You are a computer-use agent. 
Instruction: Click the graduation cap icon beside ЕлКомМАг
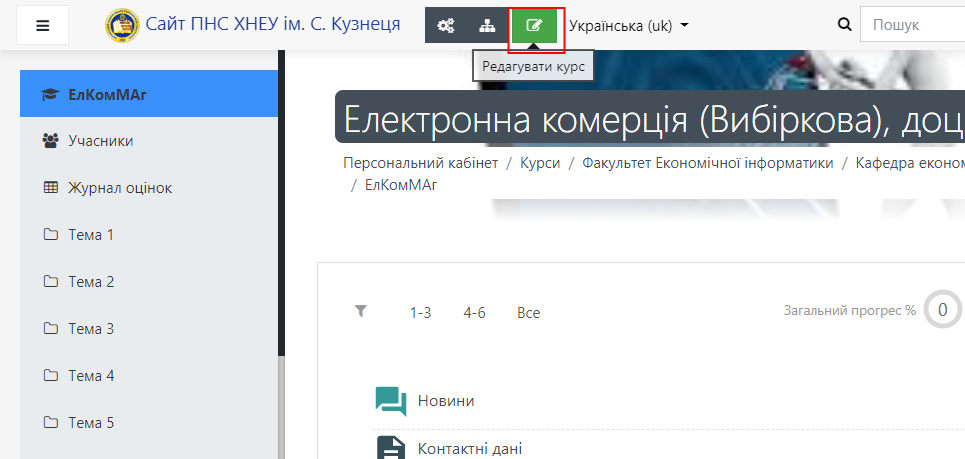tap(50, 94)
